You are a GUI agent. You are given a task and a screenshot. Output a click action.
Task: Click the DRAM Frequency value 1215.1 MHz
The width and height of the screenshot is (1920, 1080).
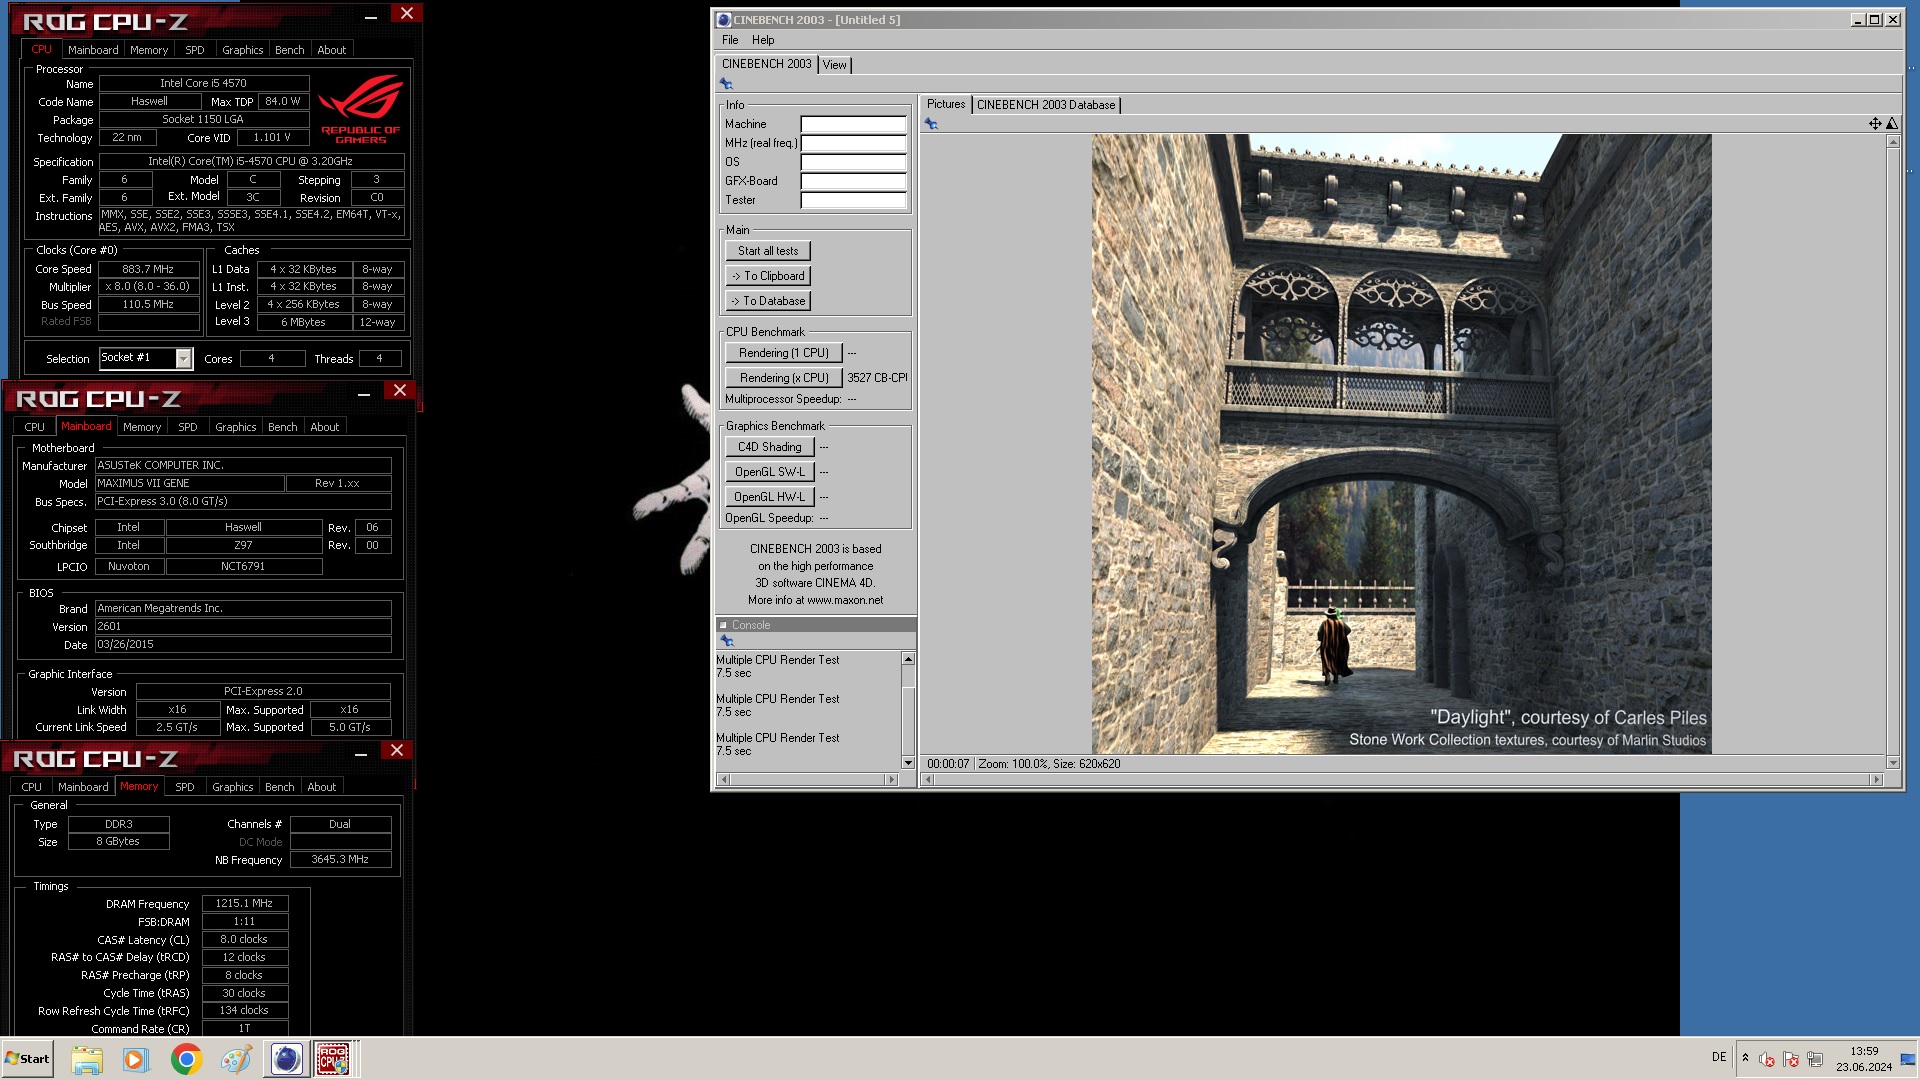pyautogui.click(x=245, y=904)
